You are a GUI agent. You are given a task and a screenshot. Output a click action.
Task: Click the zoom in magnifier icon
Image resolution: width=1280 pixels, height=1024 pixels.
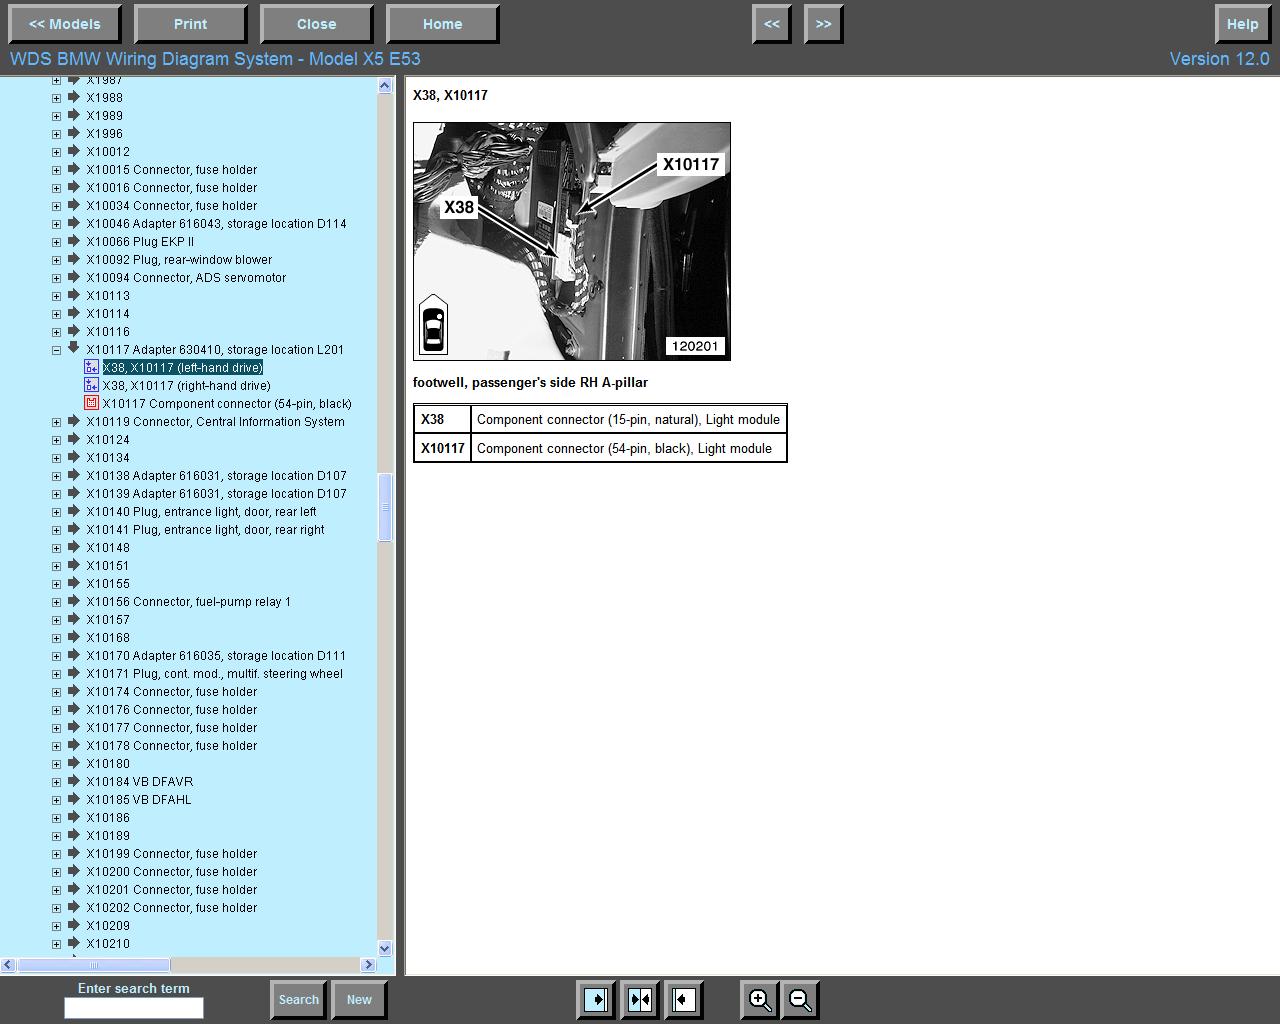click(x=760, y=999)
